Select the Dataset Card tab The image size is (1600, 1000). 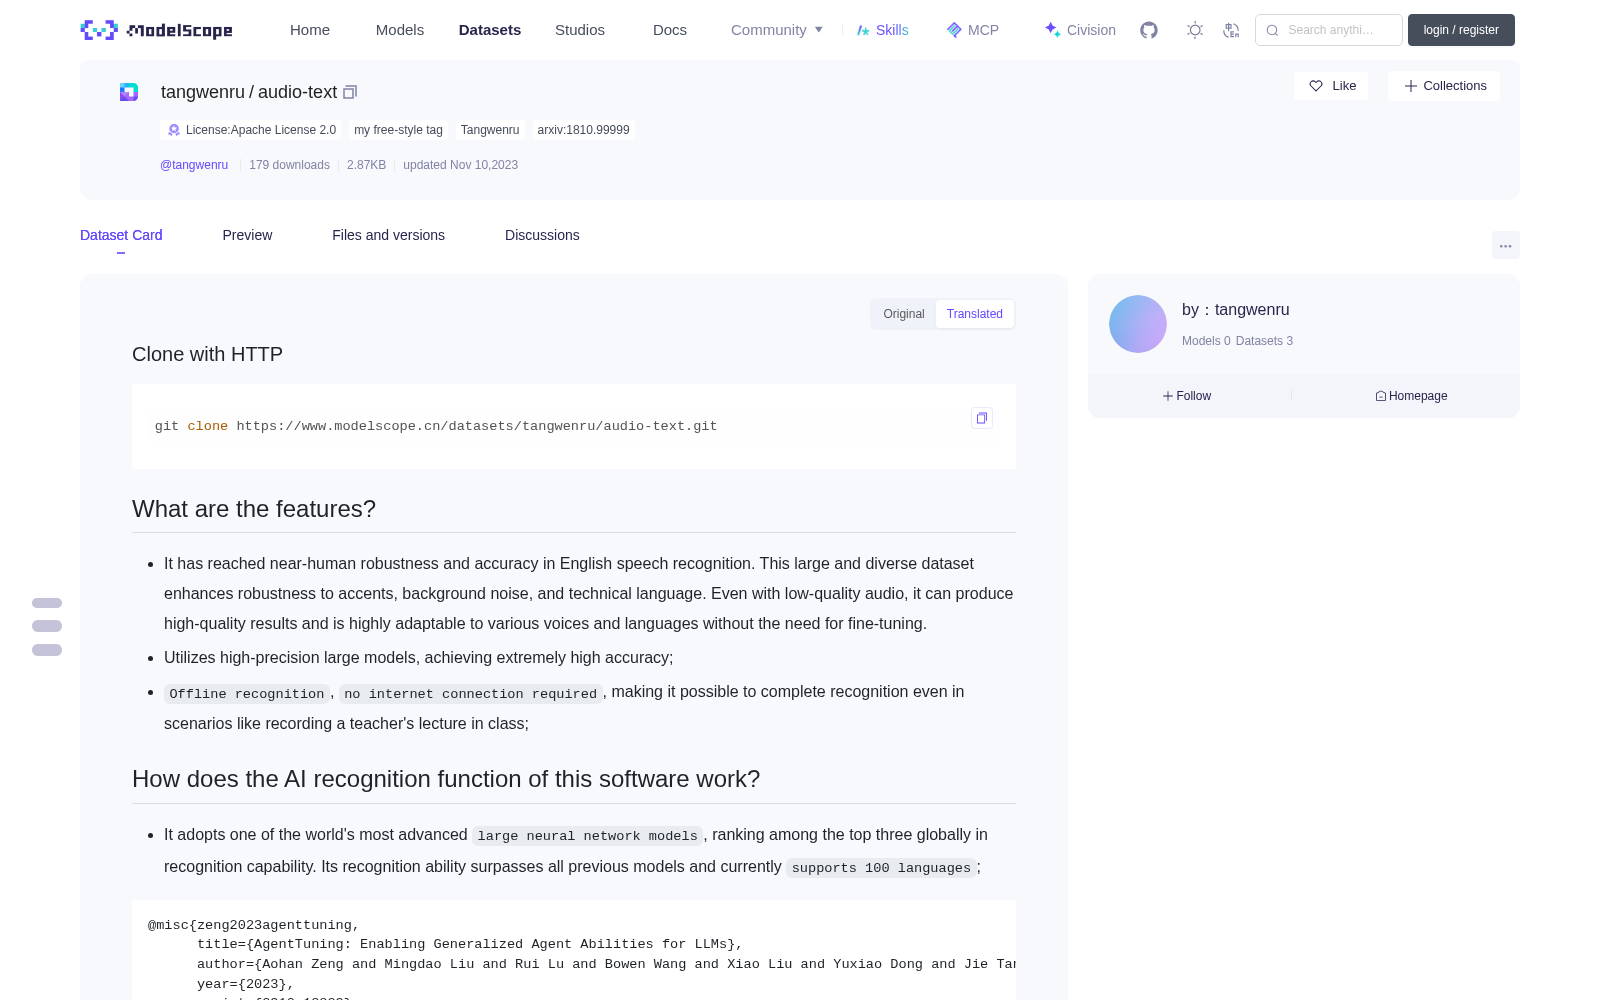[x=121, y=235]
